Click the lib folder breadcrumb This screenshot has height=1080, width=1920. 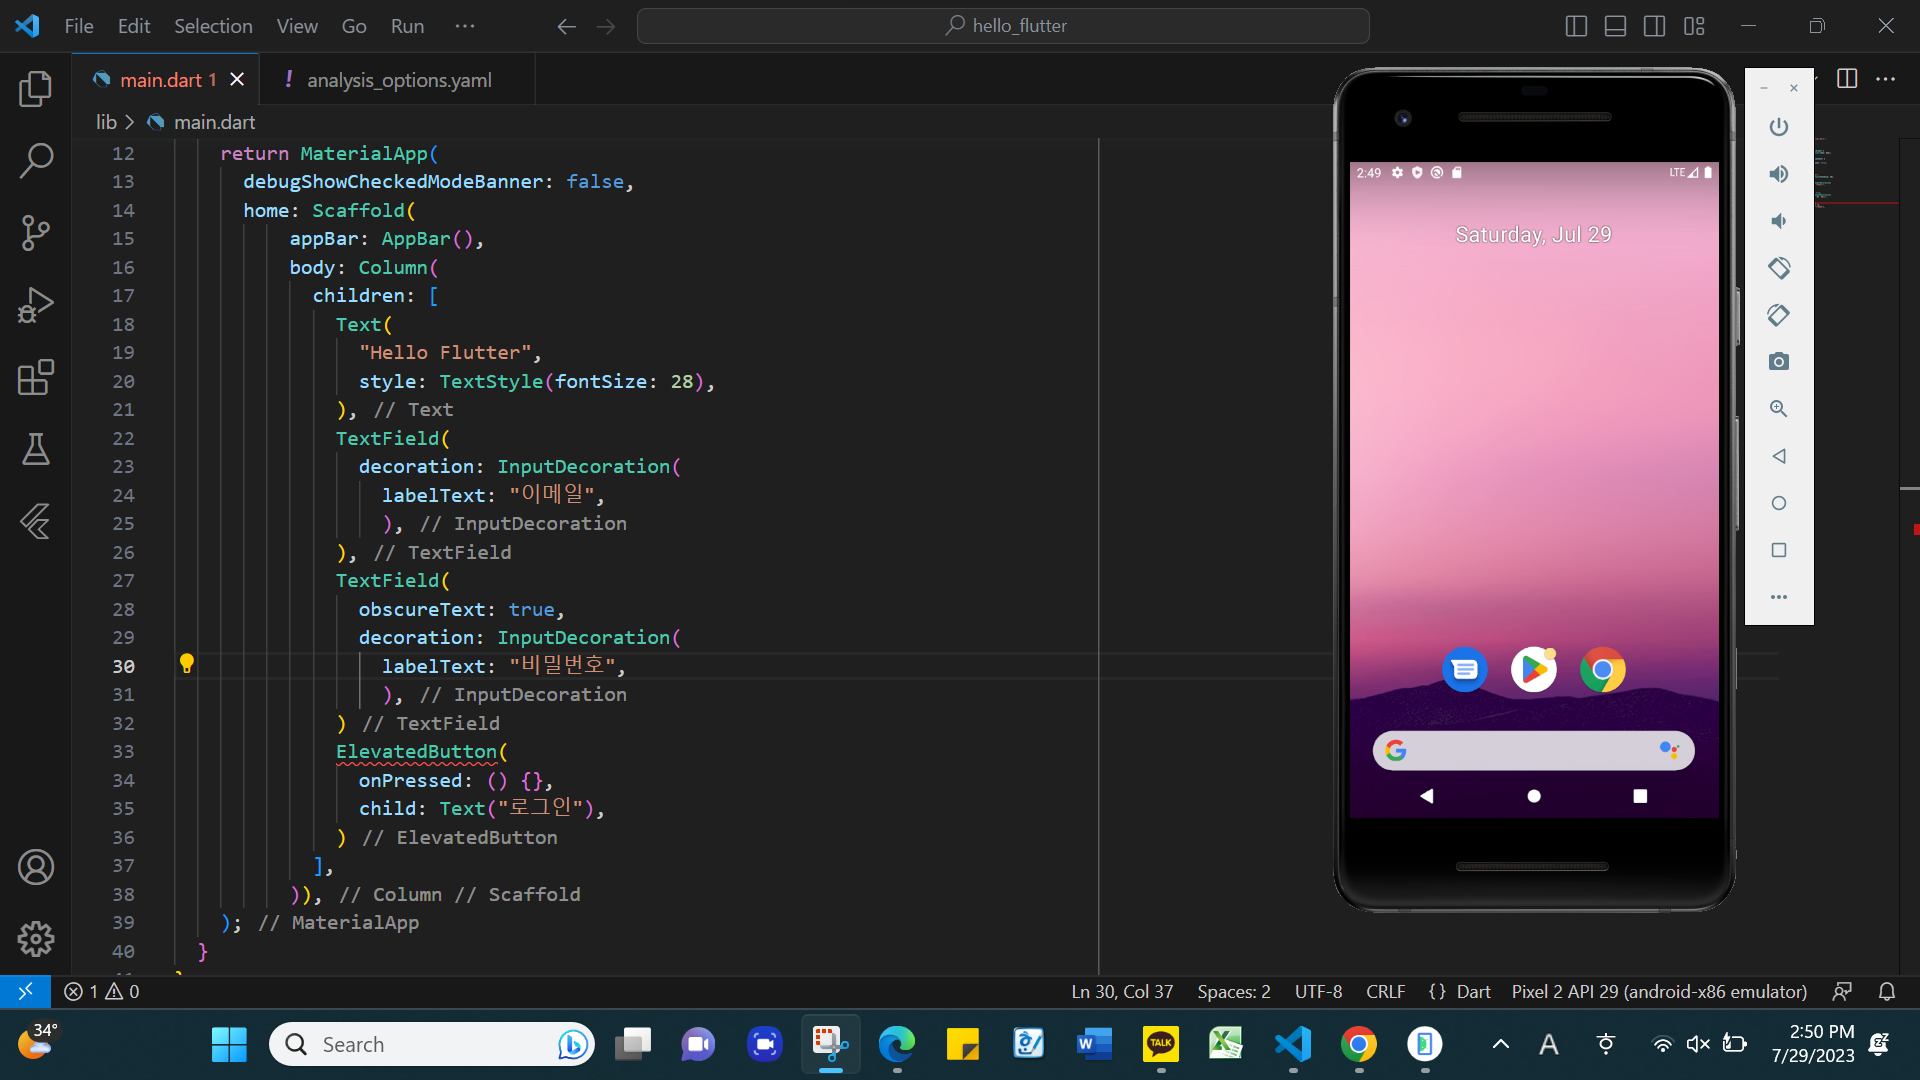coord(106,122)
